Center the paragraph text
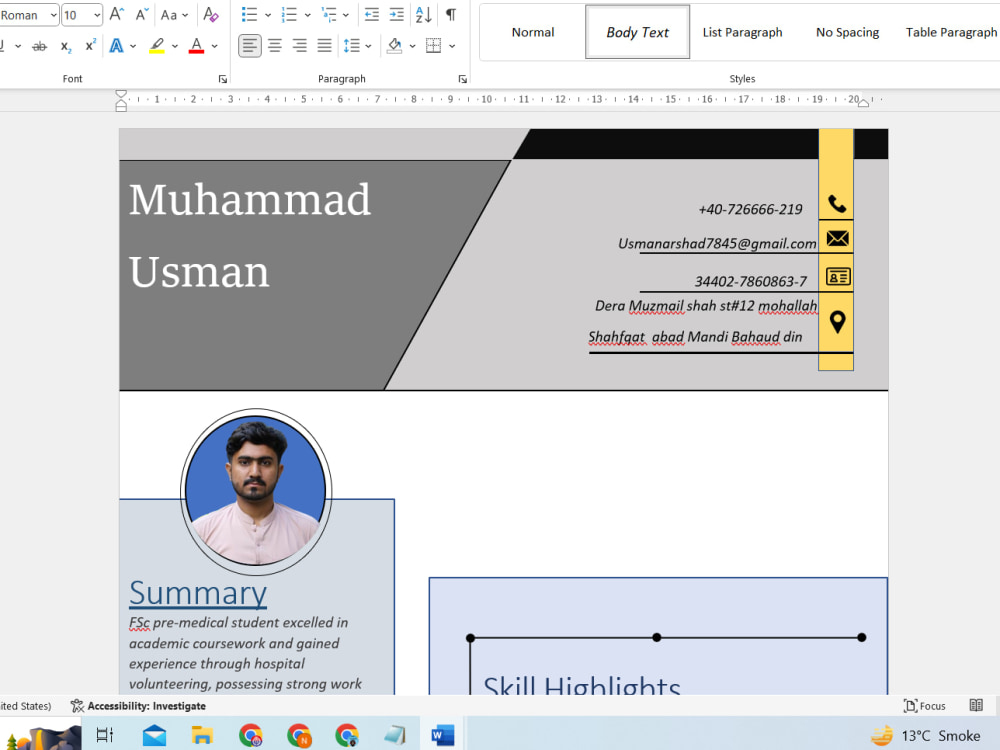 [275, 46]
